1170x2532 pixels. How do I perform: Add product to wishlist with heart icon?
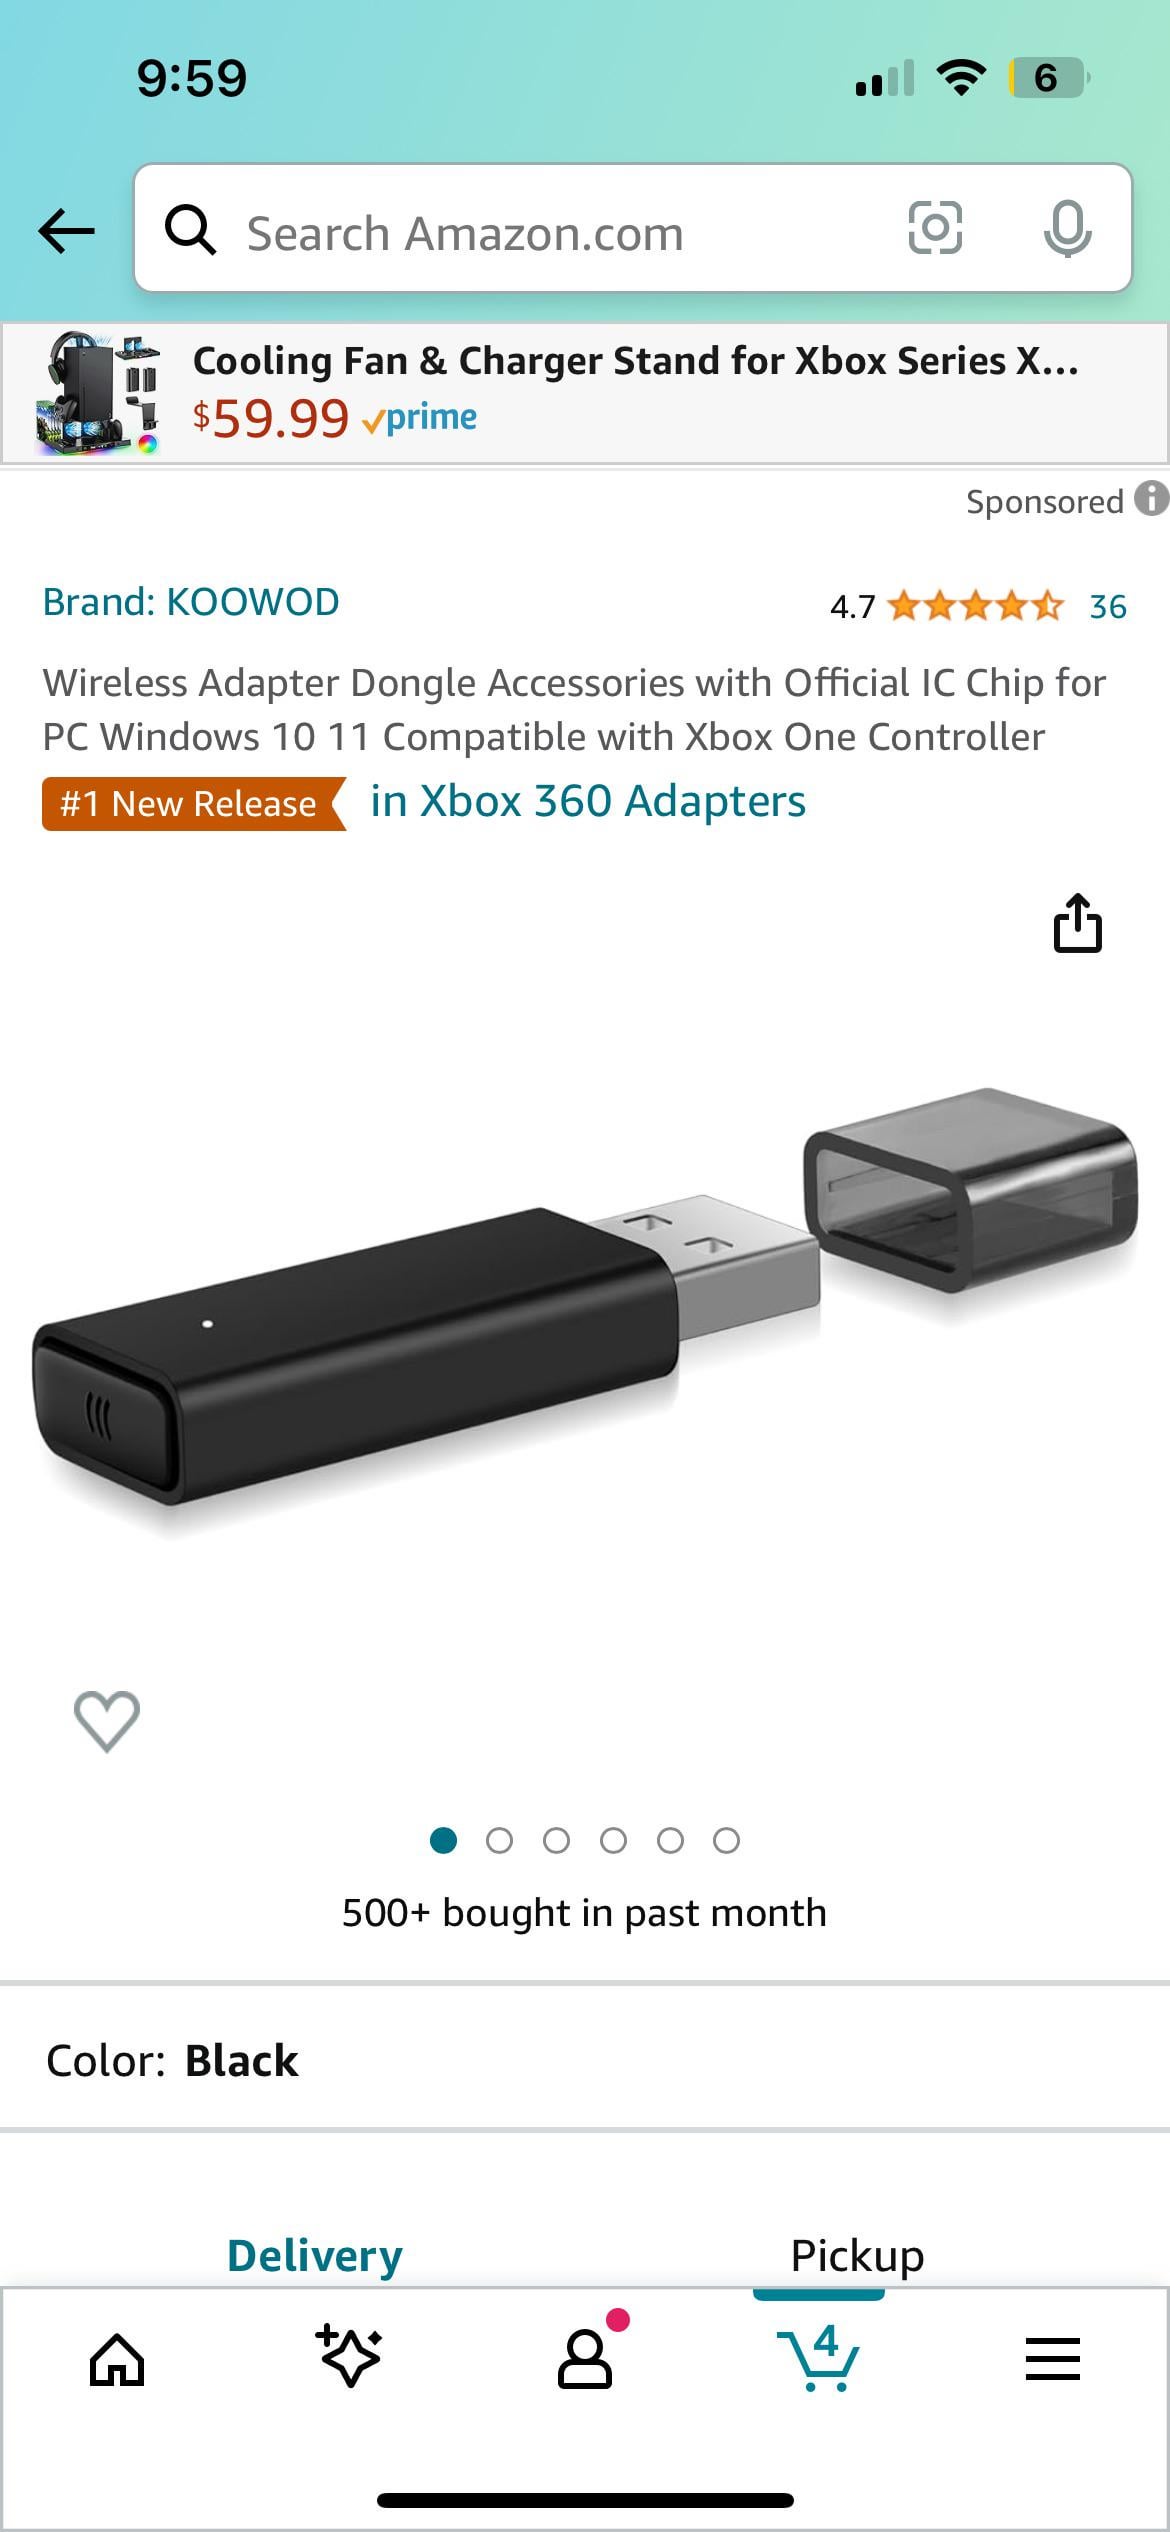107,1721
